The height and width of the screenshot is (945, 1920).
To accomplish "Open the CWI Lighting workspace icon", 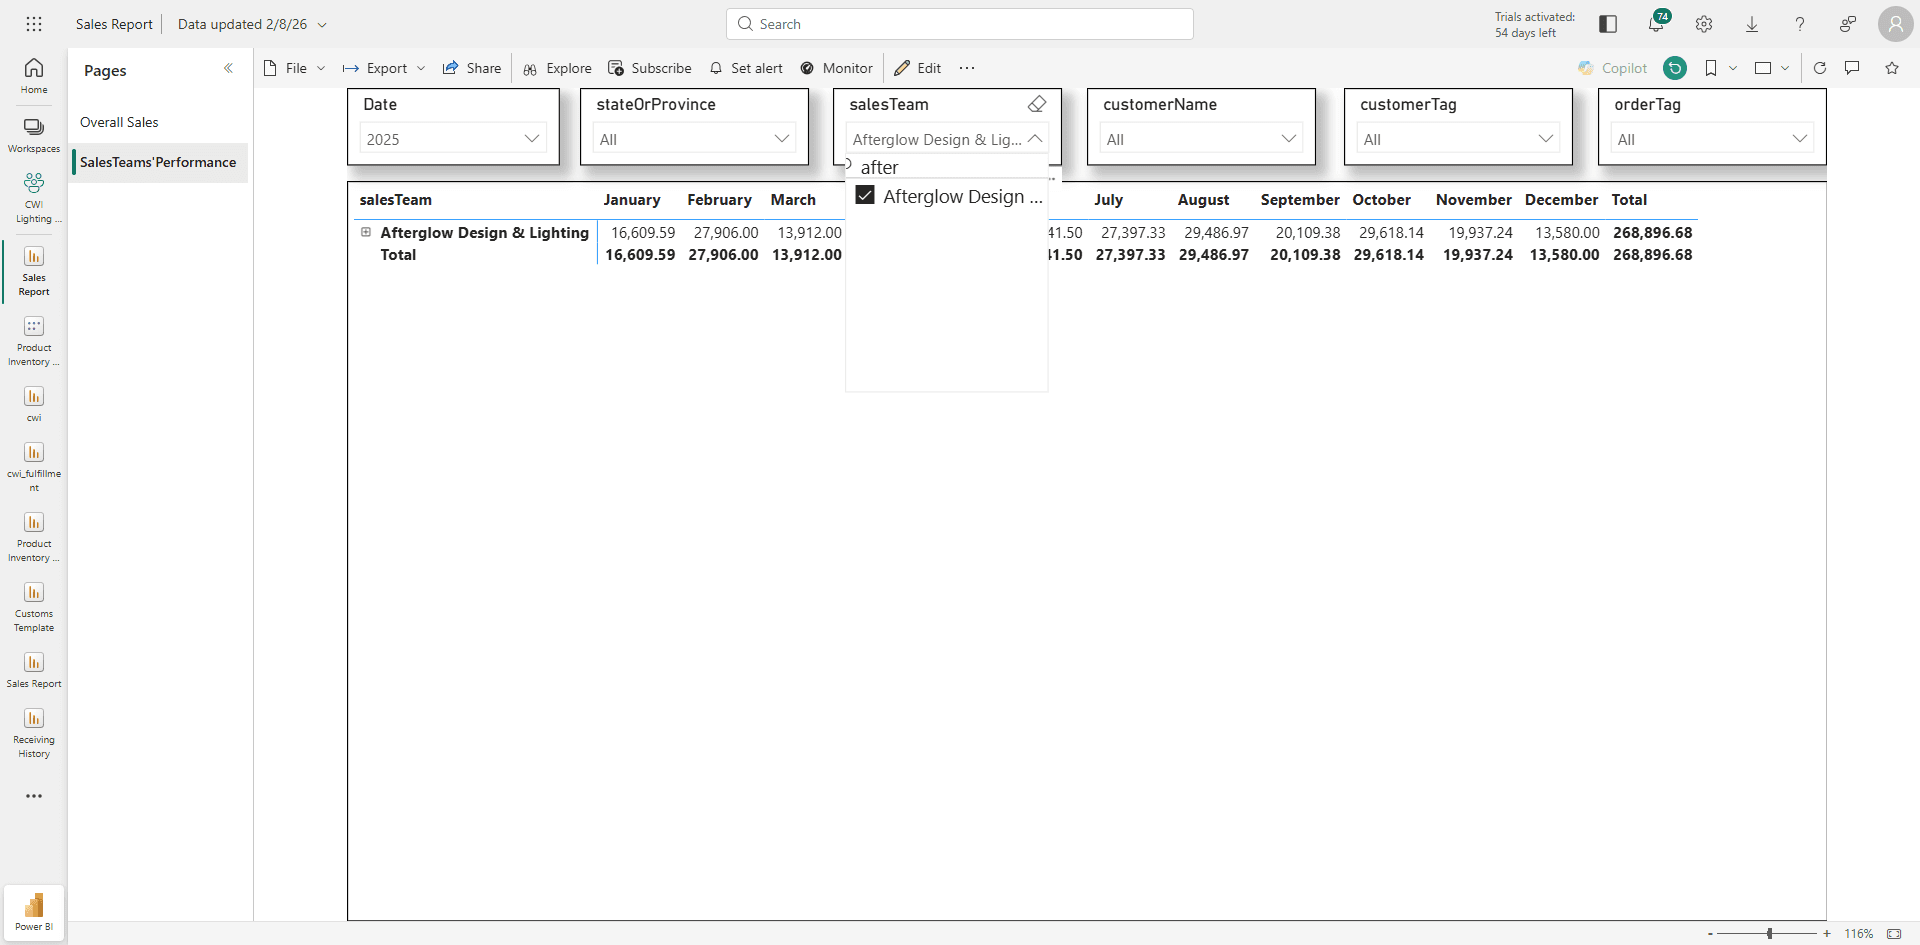I will point(34,197).
